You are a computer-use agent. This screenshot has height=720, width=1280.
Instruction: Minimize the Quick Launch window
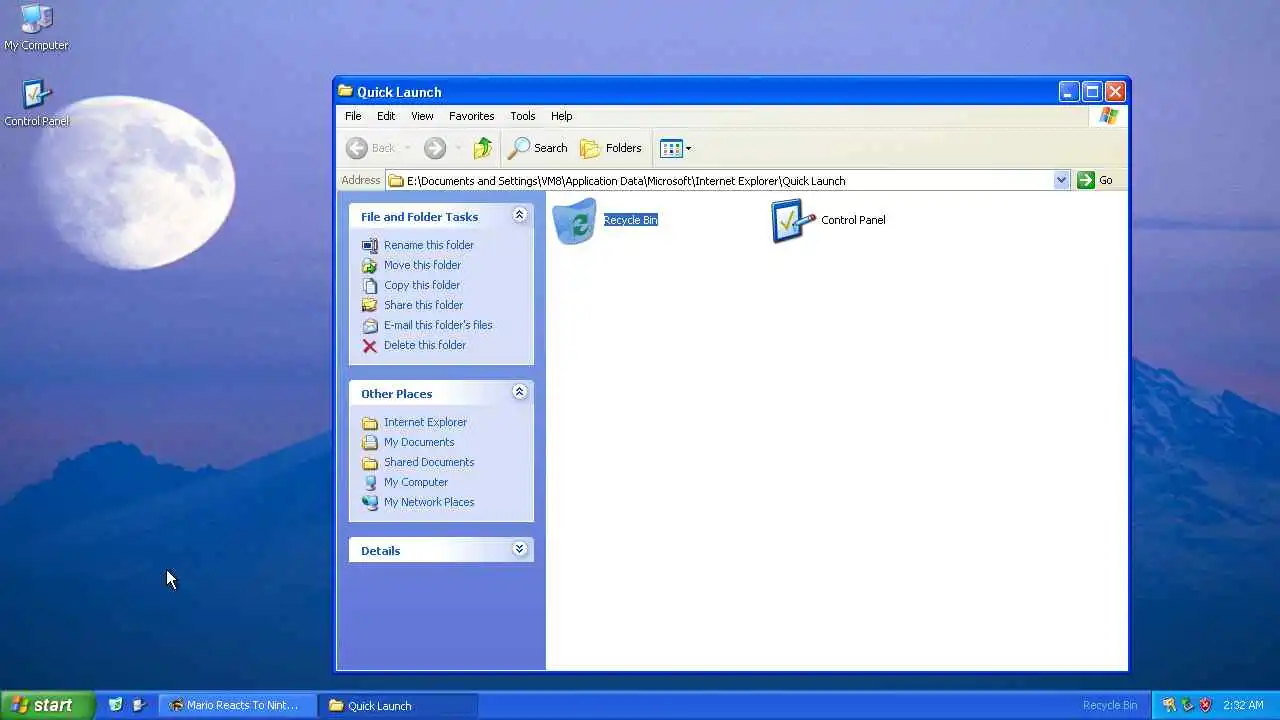[1069, 92]
